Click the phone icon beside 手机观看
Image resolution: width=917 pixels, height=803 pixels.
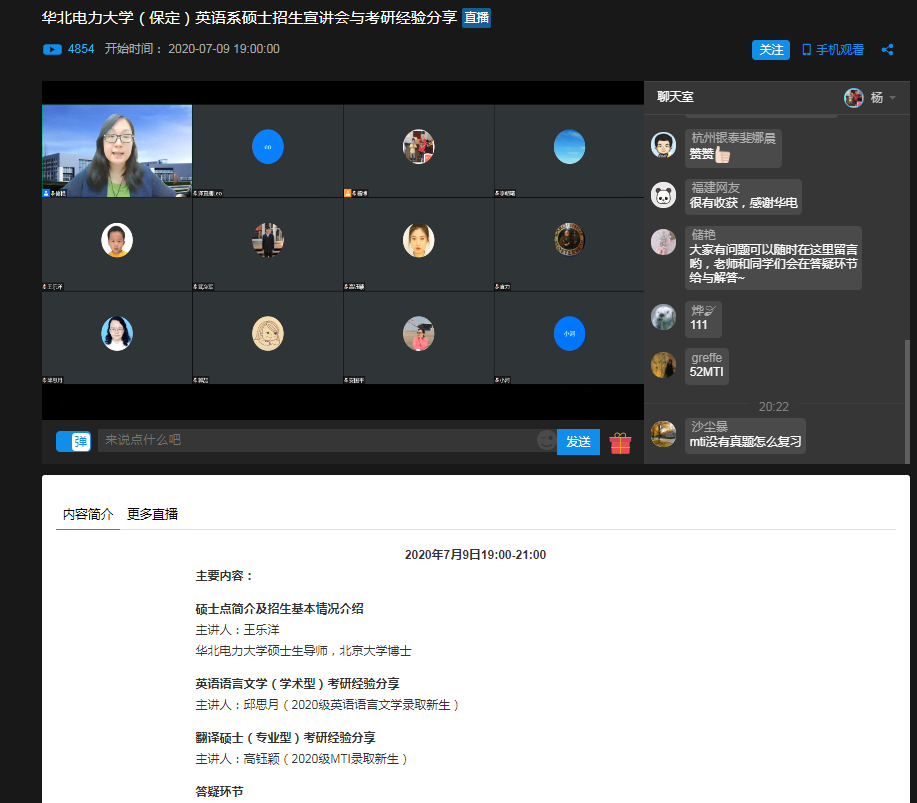(806, 50)
